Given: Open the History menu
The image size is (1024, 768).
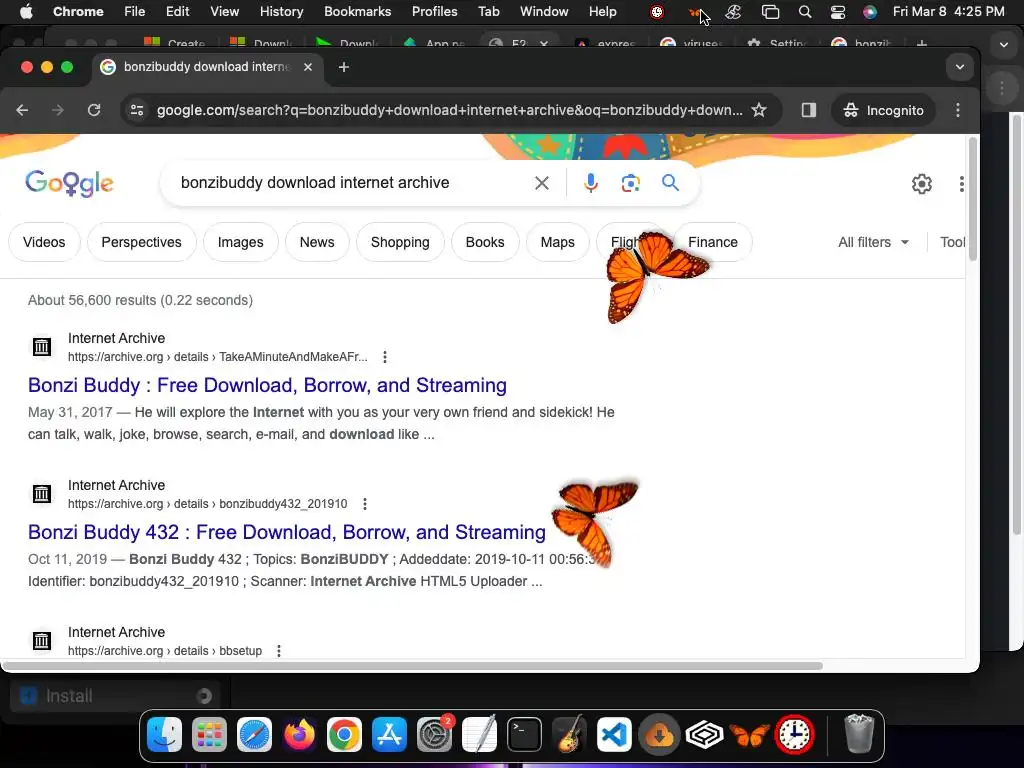Looking at the screenshot, I should click(281, 12).
